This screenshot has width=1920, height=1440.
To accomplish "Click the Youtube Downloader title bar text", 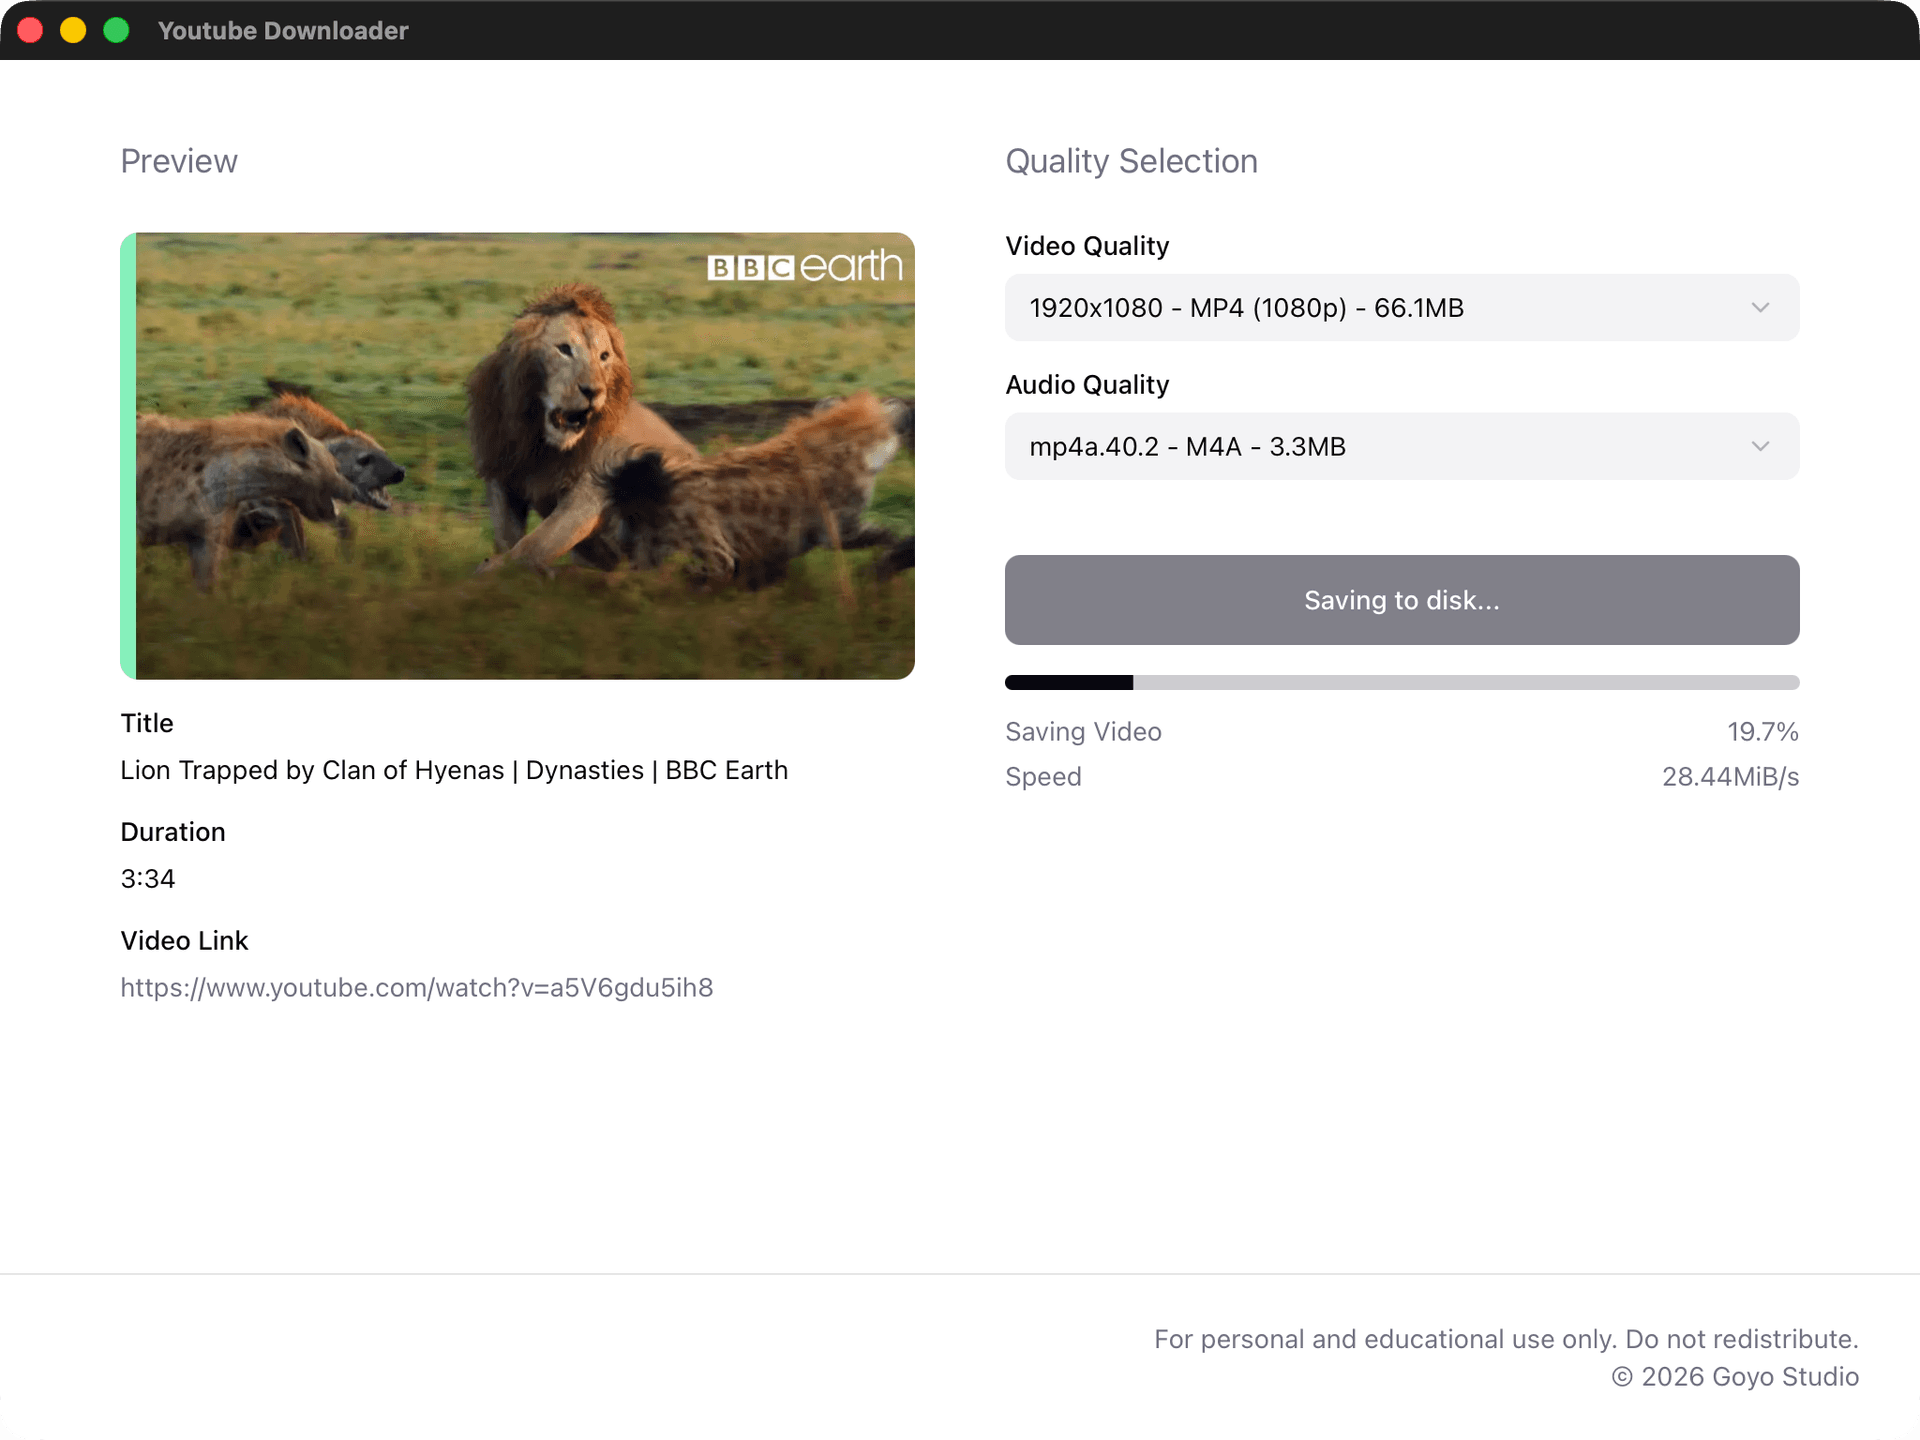I will click(x=283, y=30).
